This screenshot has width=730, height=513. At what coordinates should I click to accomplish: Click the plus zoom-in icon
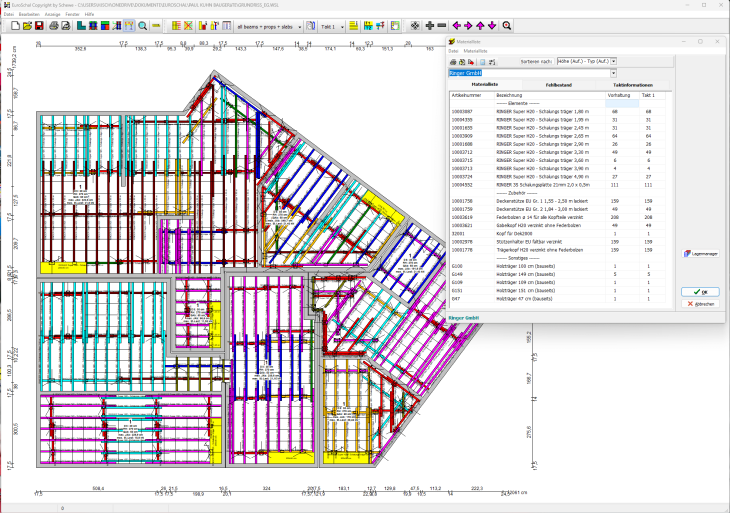point(430,25)
